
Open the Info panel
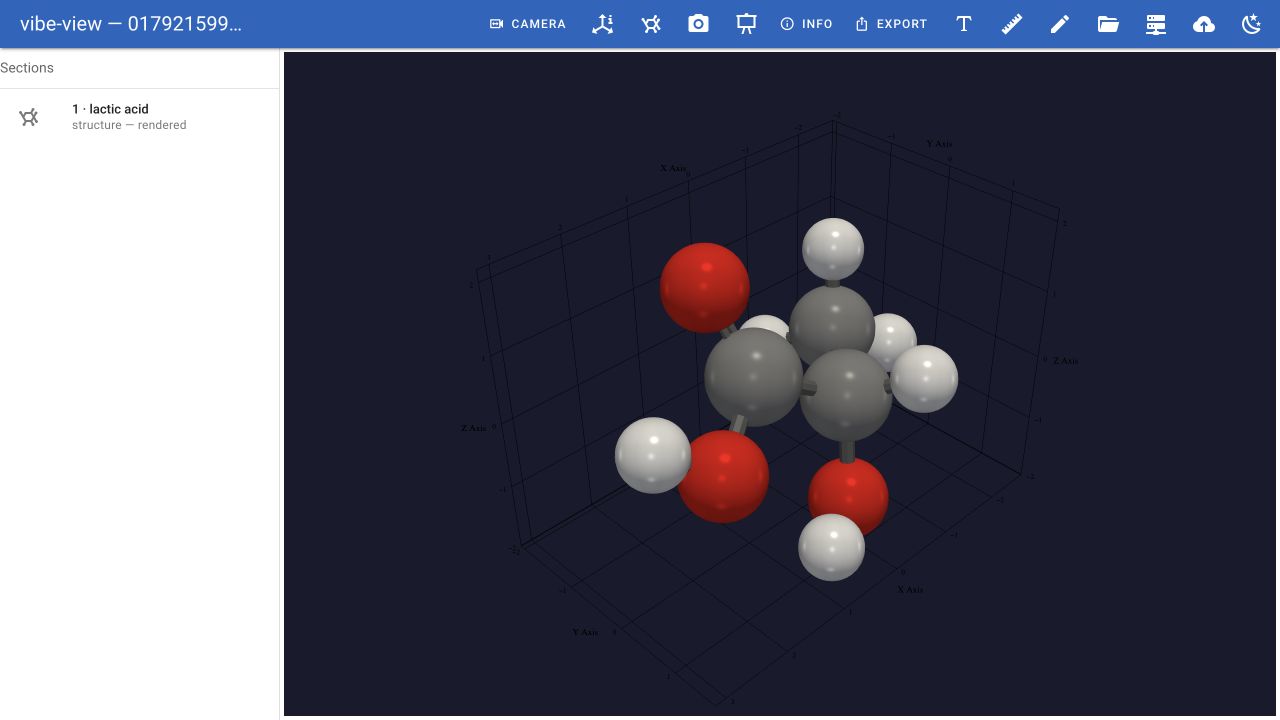pos(806,24)
